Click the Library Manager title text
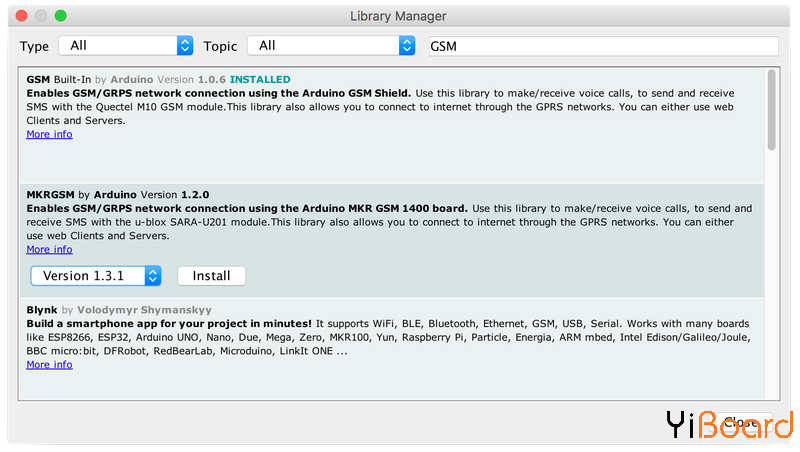Screen dimensions: 800x452 398,16
